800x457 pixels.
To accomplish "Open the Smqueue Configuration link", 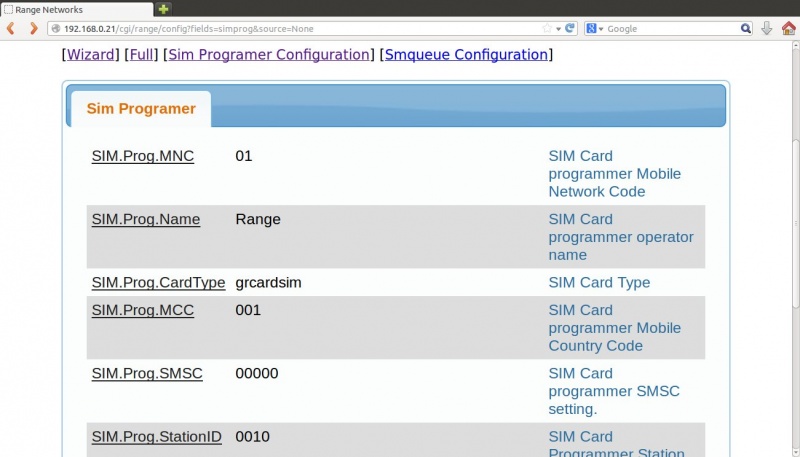I will click(466, 55).
